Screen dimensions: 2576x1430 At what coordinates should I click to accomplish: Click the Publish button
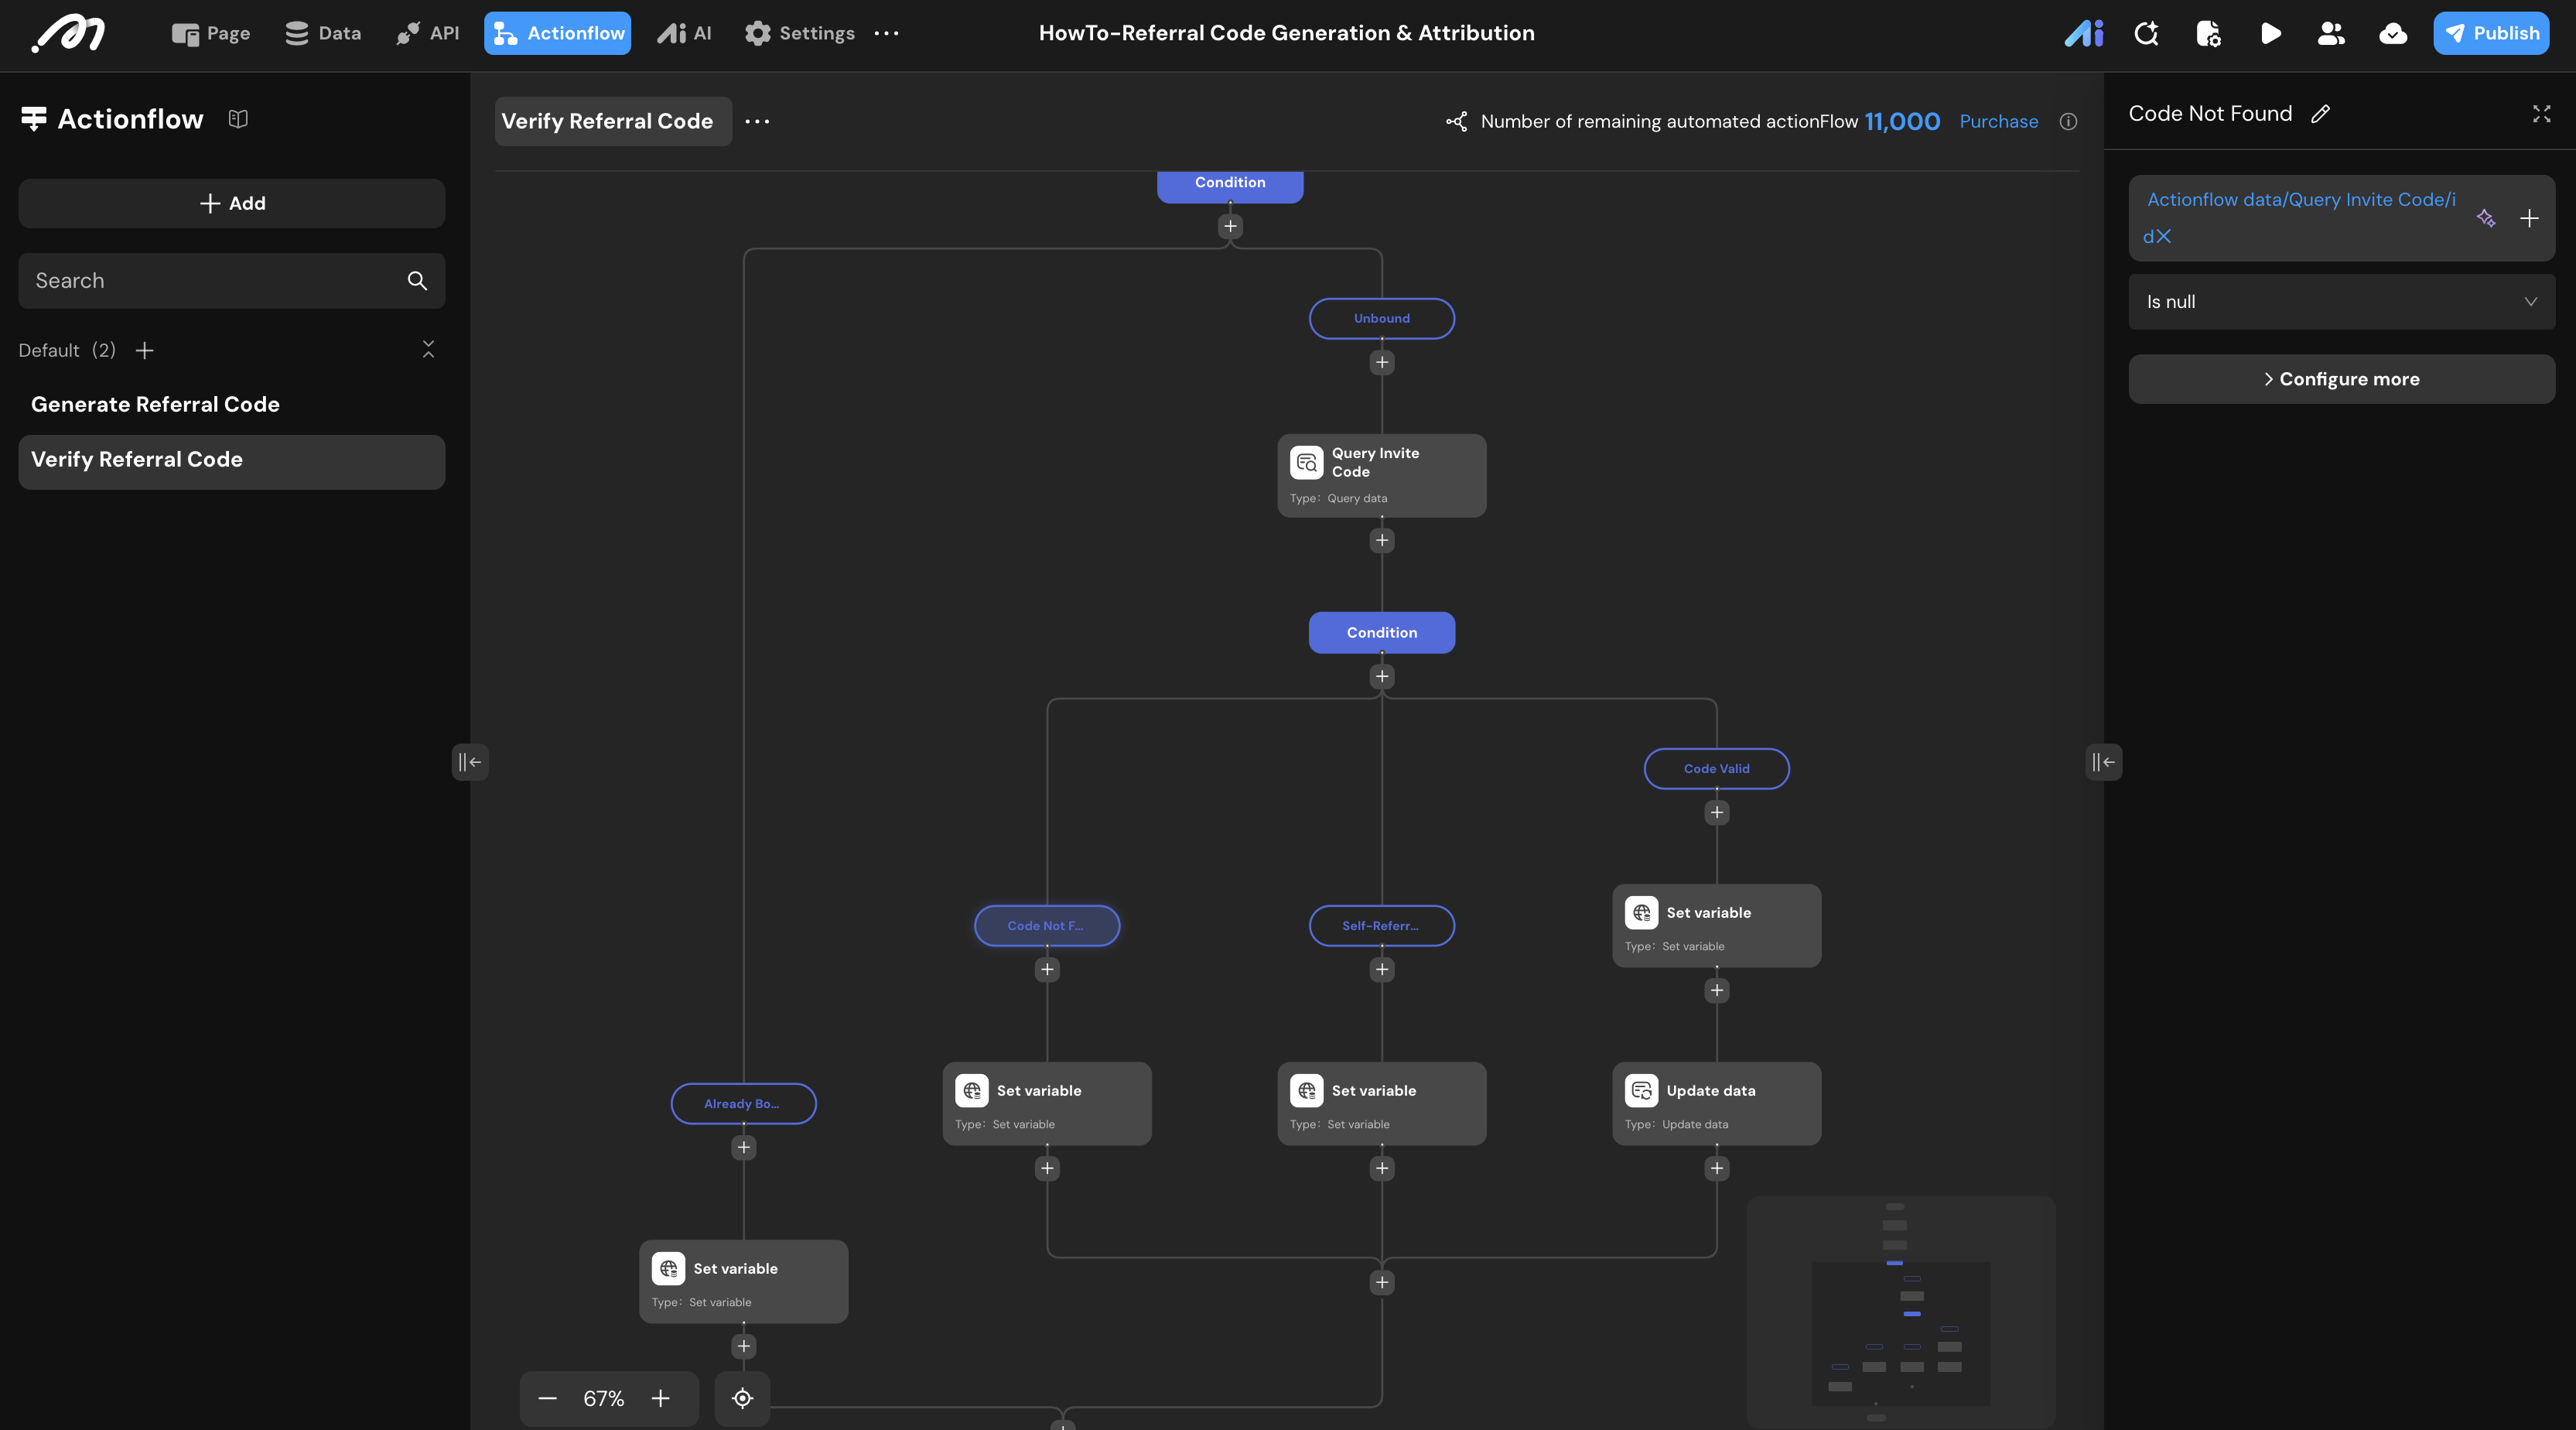2490,34
